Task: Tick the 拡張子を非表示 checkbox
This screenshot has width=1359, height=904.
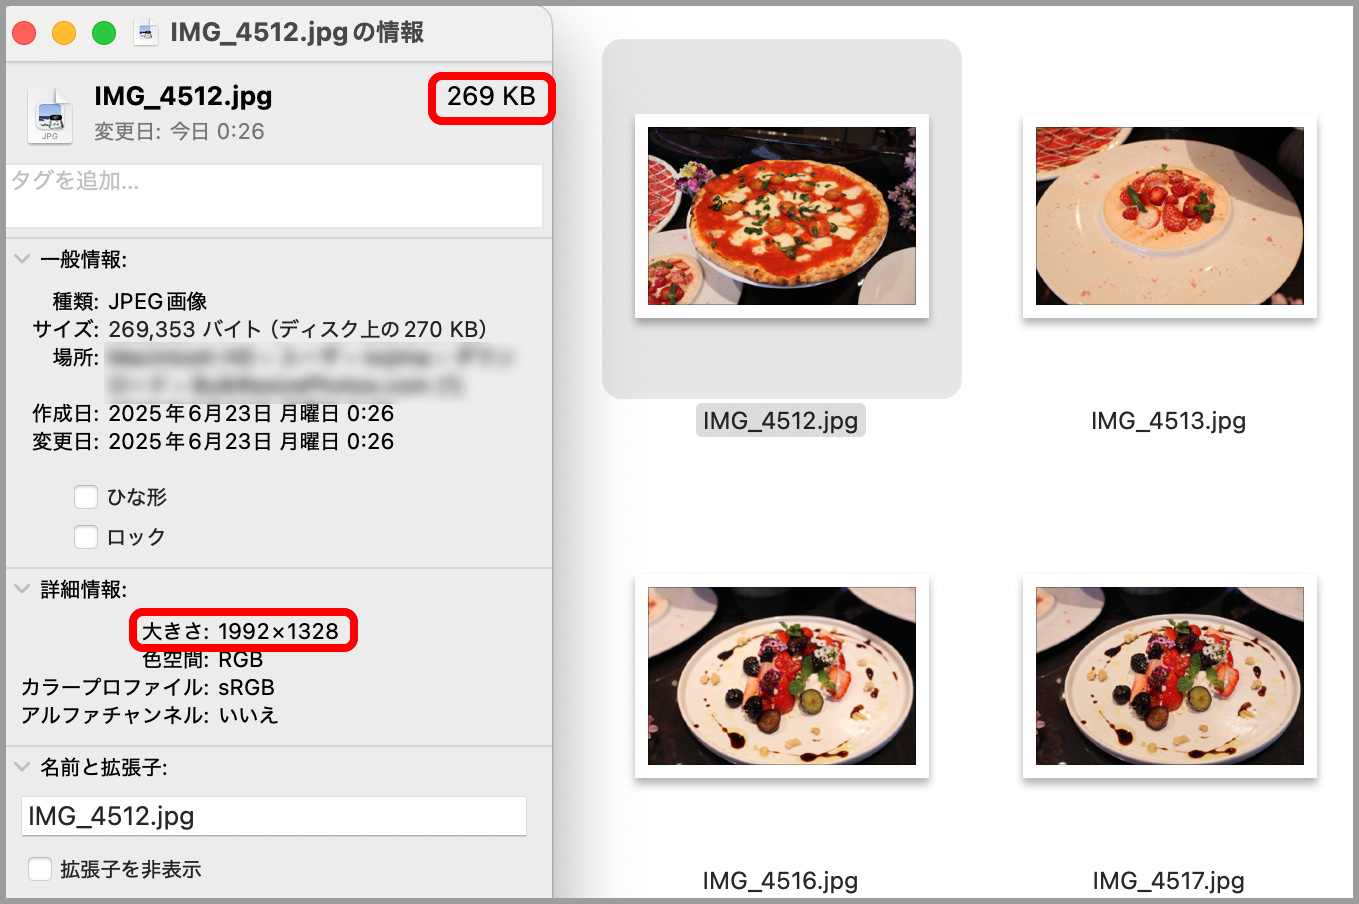Action: pyautogui.click(x=40, y=869)
